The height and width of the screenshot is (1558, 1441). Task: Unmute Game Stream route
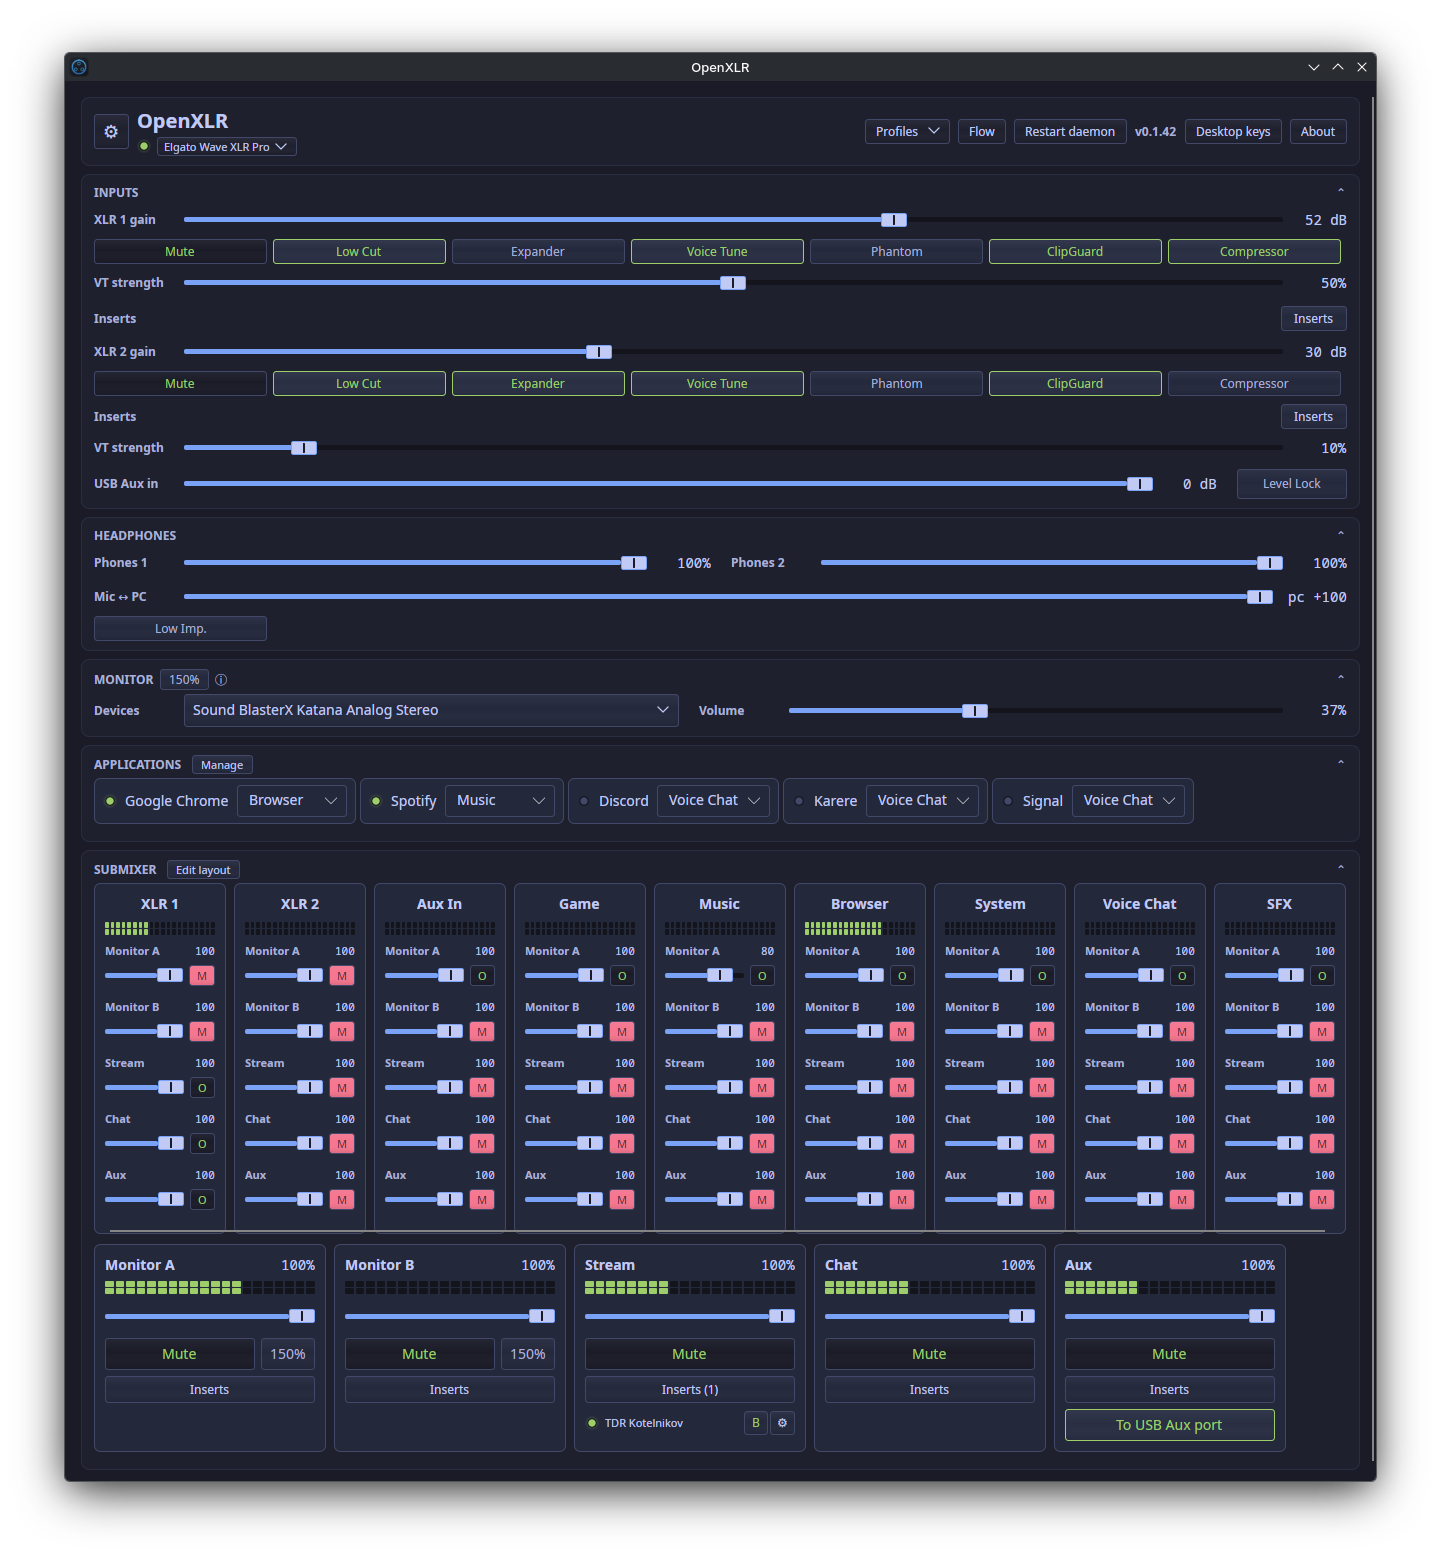tap(622, 1088)
